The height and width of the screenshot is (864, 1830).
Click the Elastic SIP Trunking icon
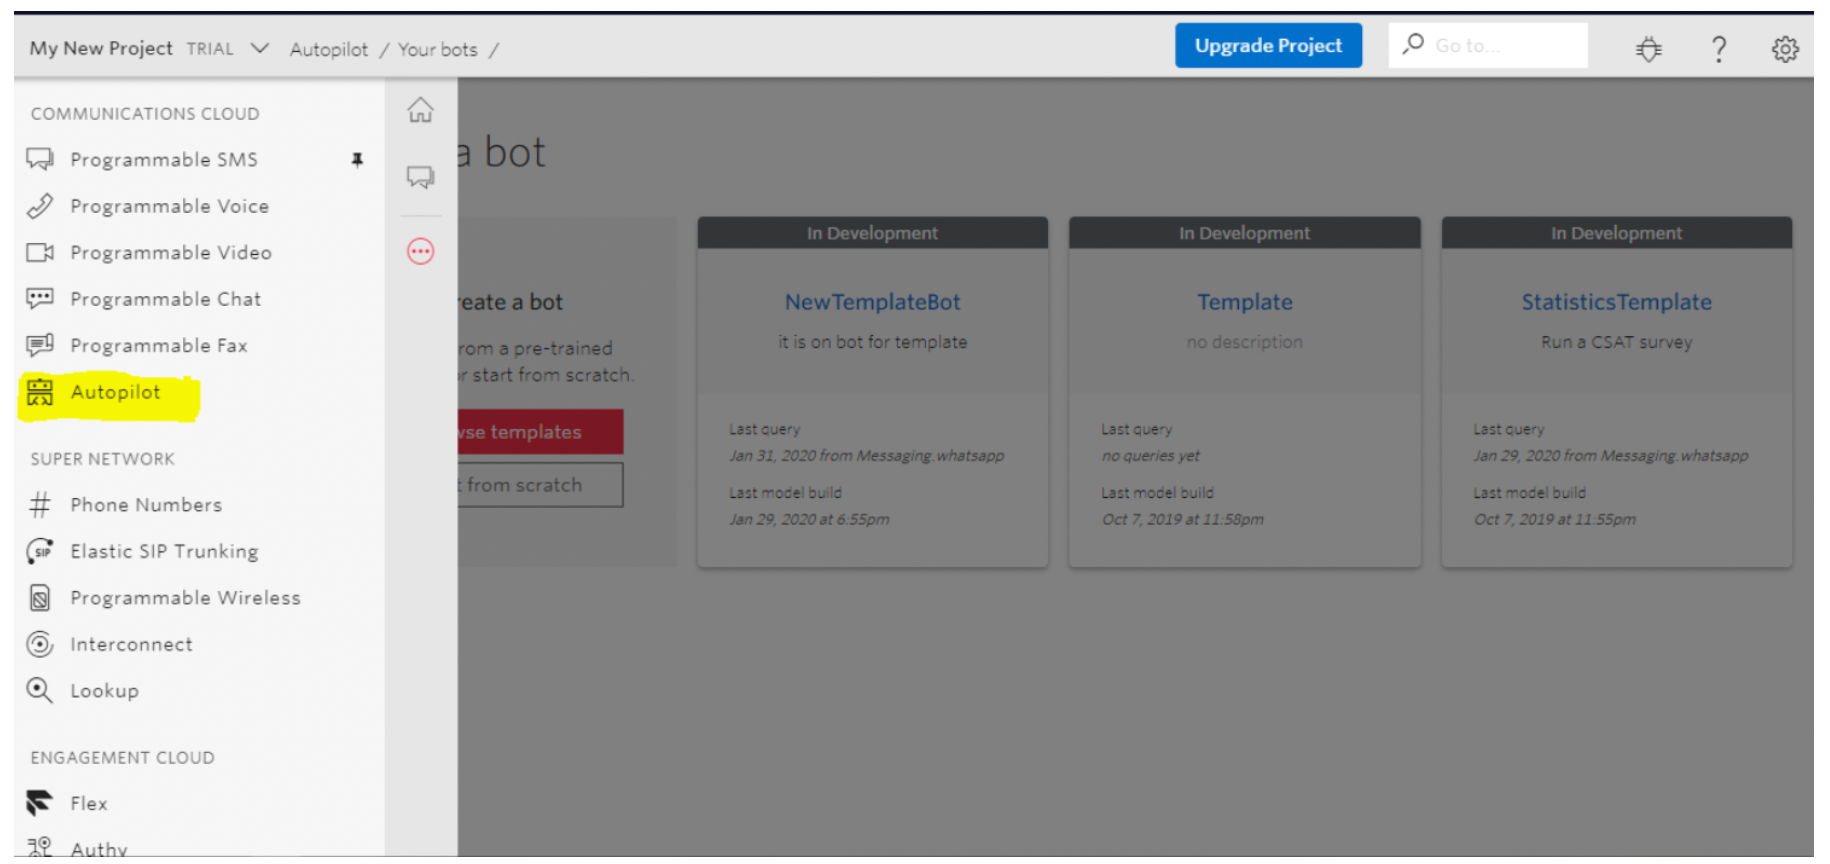click(40, 551)
